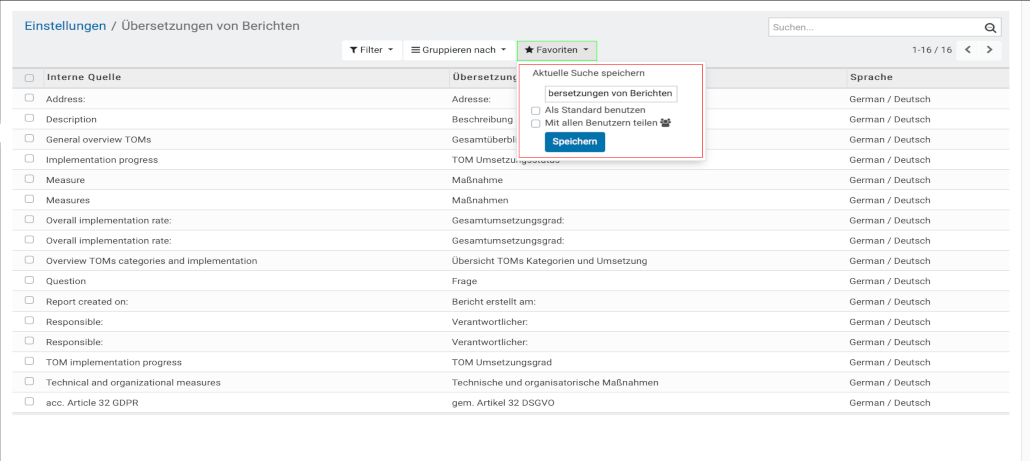Viewport: 1030px width, 461px height.
Task: Collapse the Favoriten dropdown
Action: 557,50
